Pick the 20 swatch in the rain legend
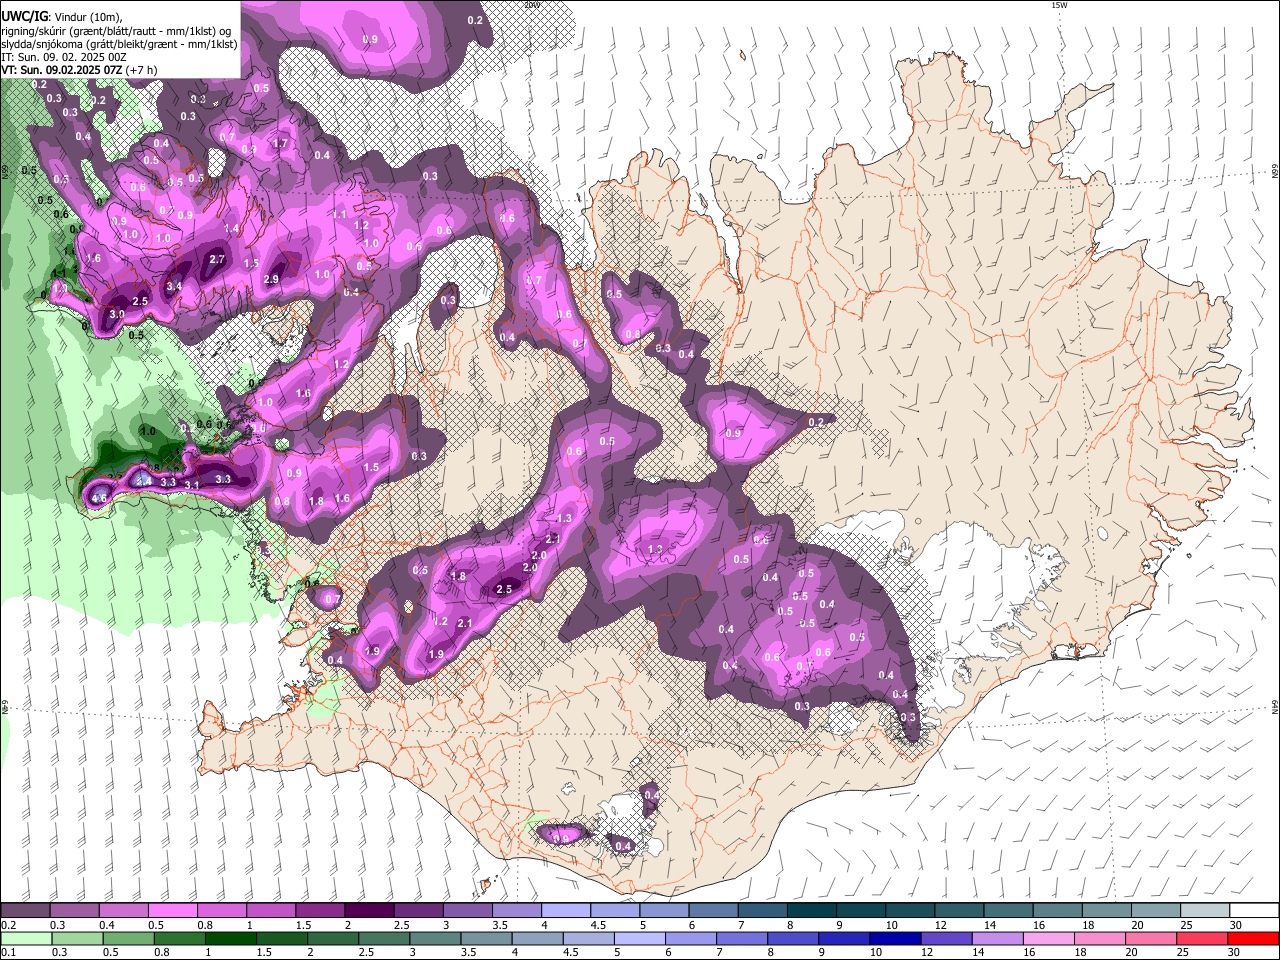The image size is (1280, 960). (x=1151, y=938)
